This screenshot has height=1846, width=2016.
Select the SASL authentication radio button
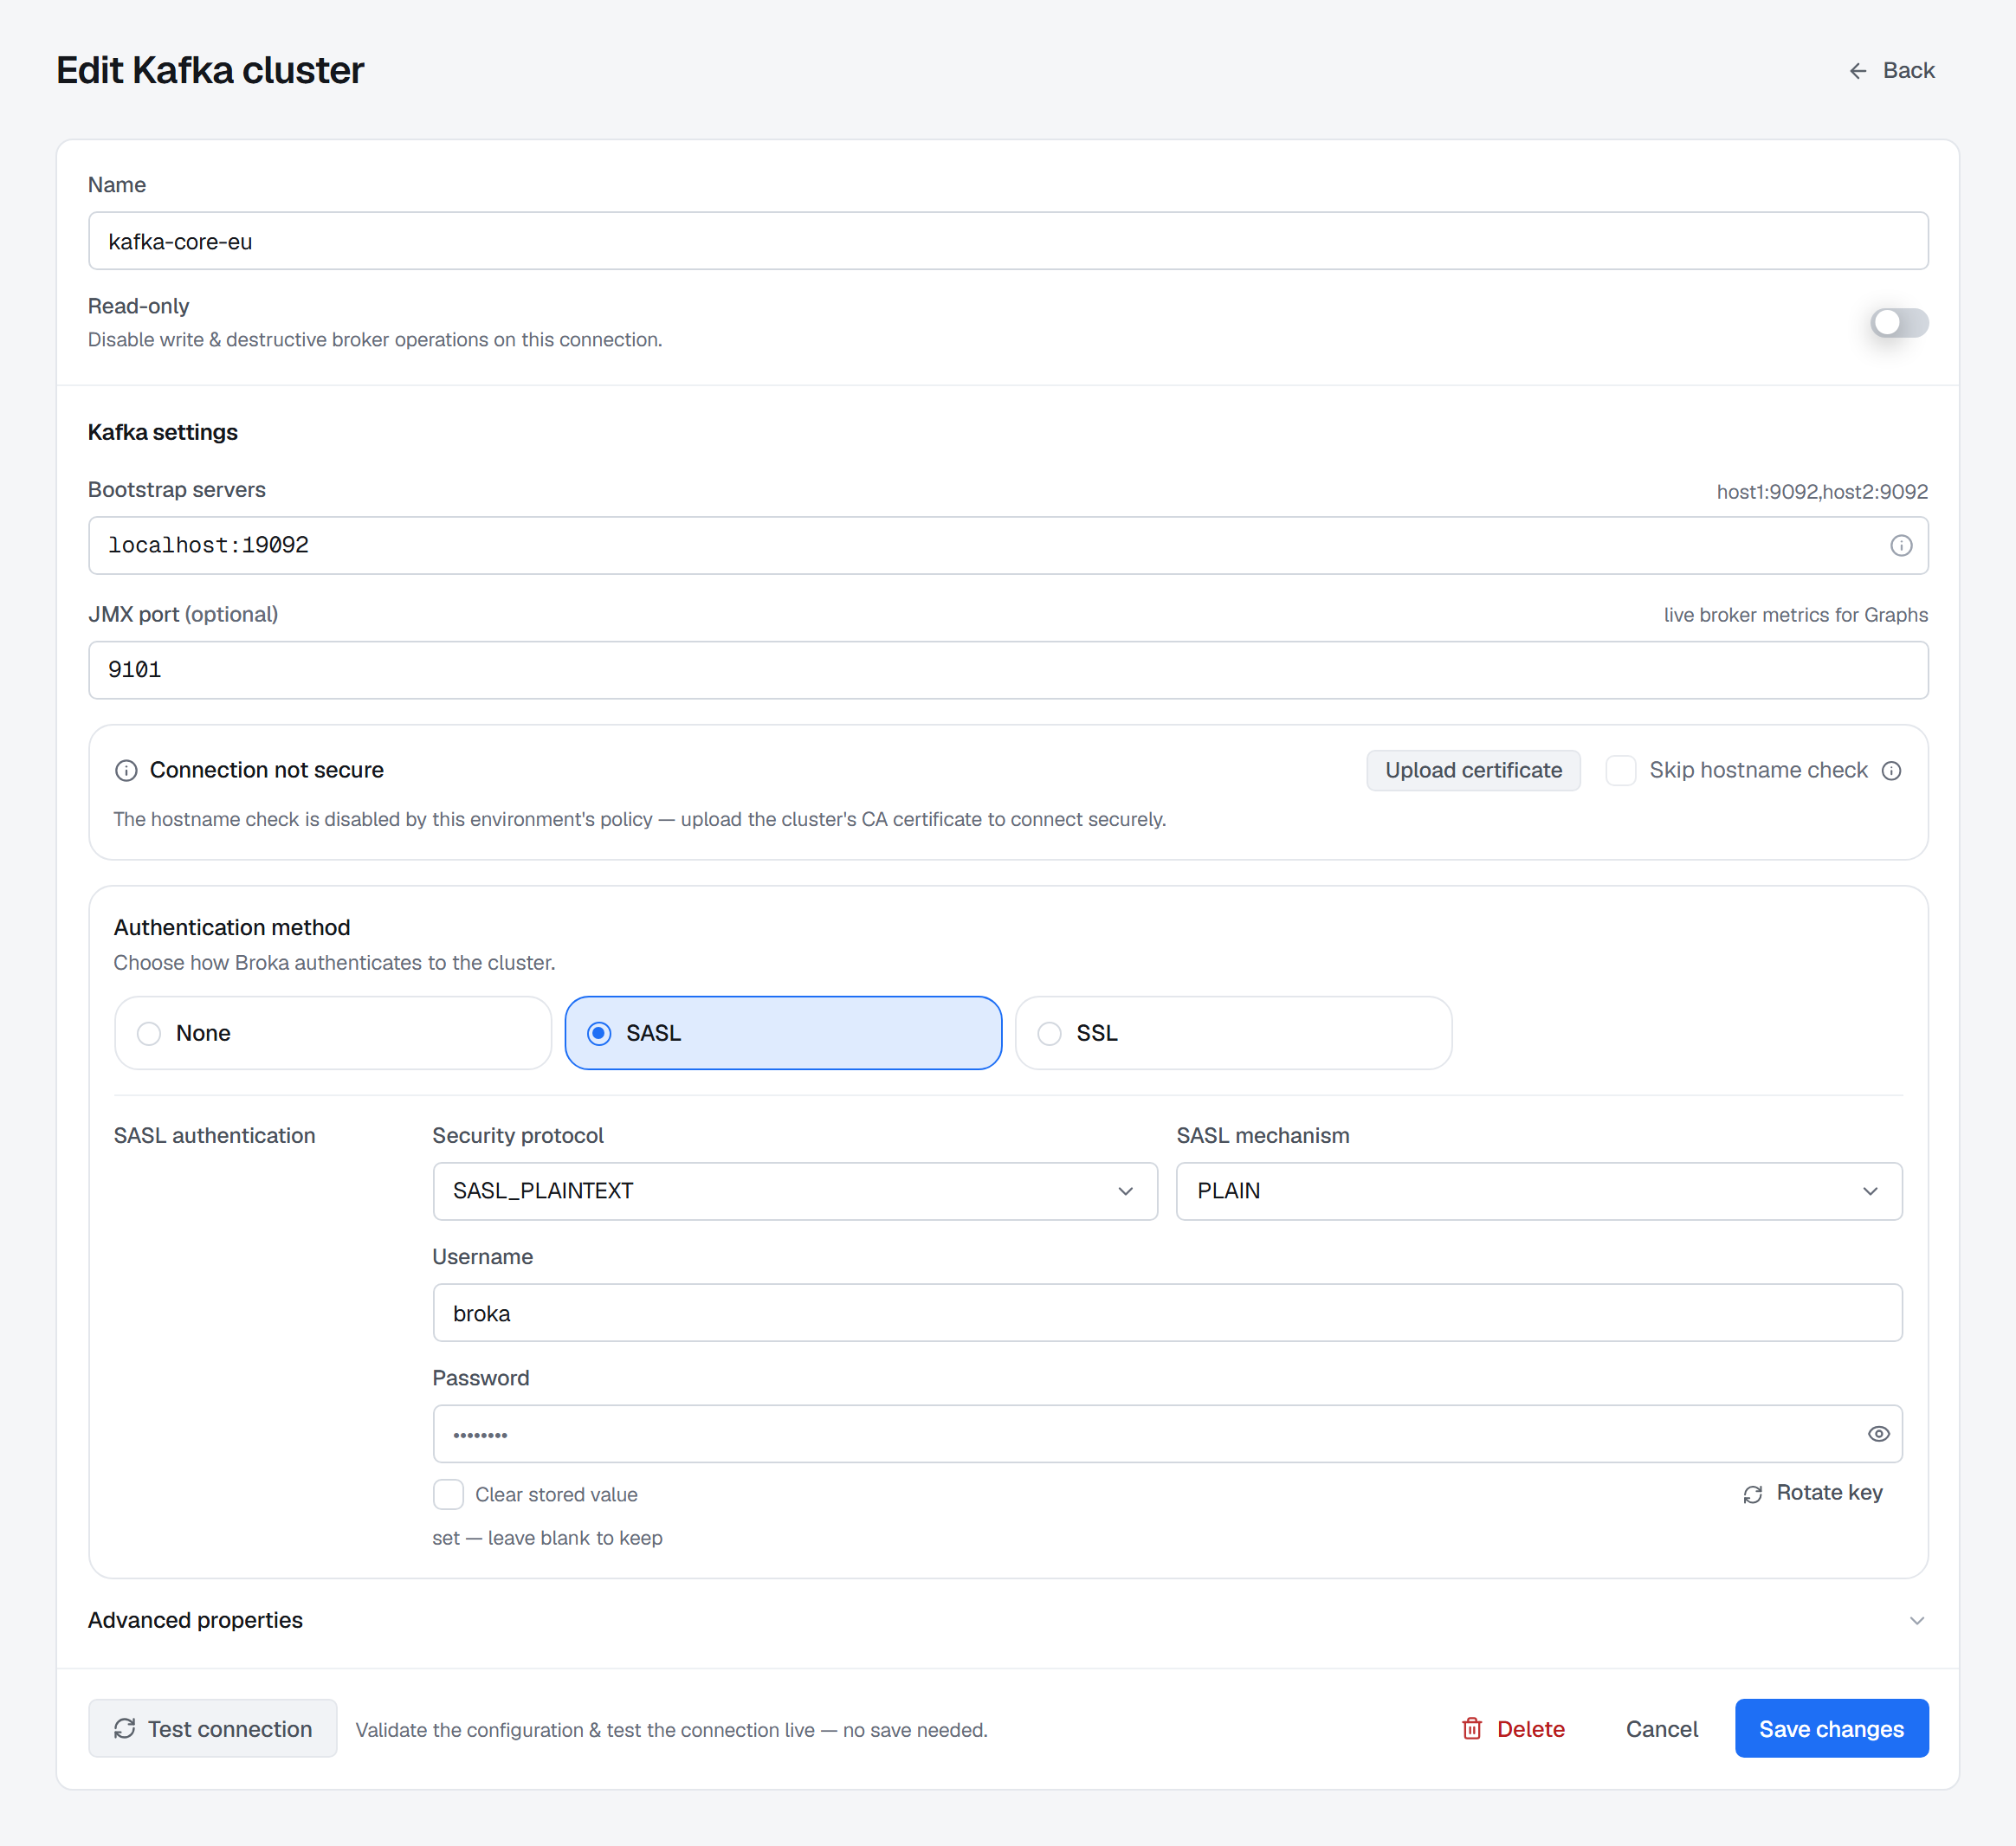click(x=599, y=1033)
